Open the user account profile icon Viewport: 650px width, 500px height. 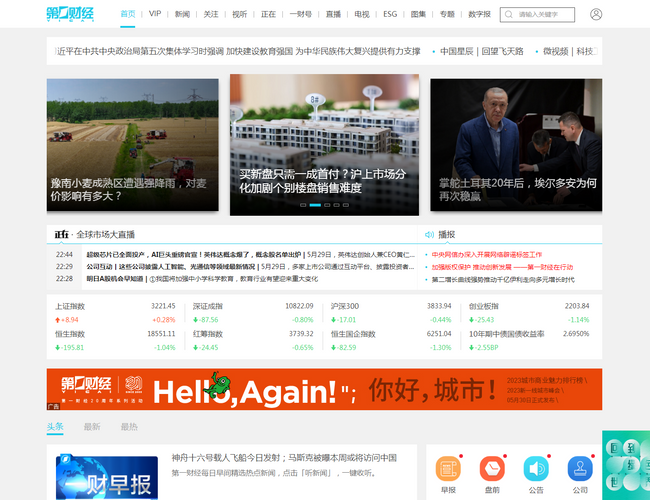(x=596, y=15)
